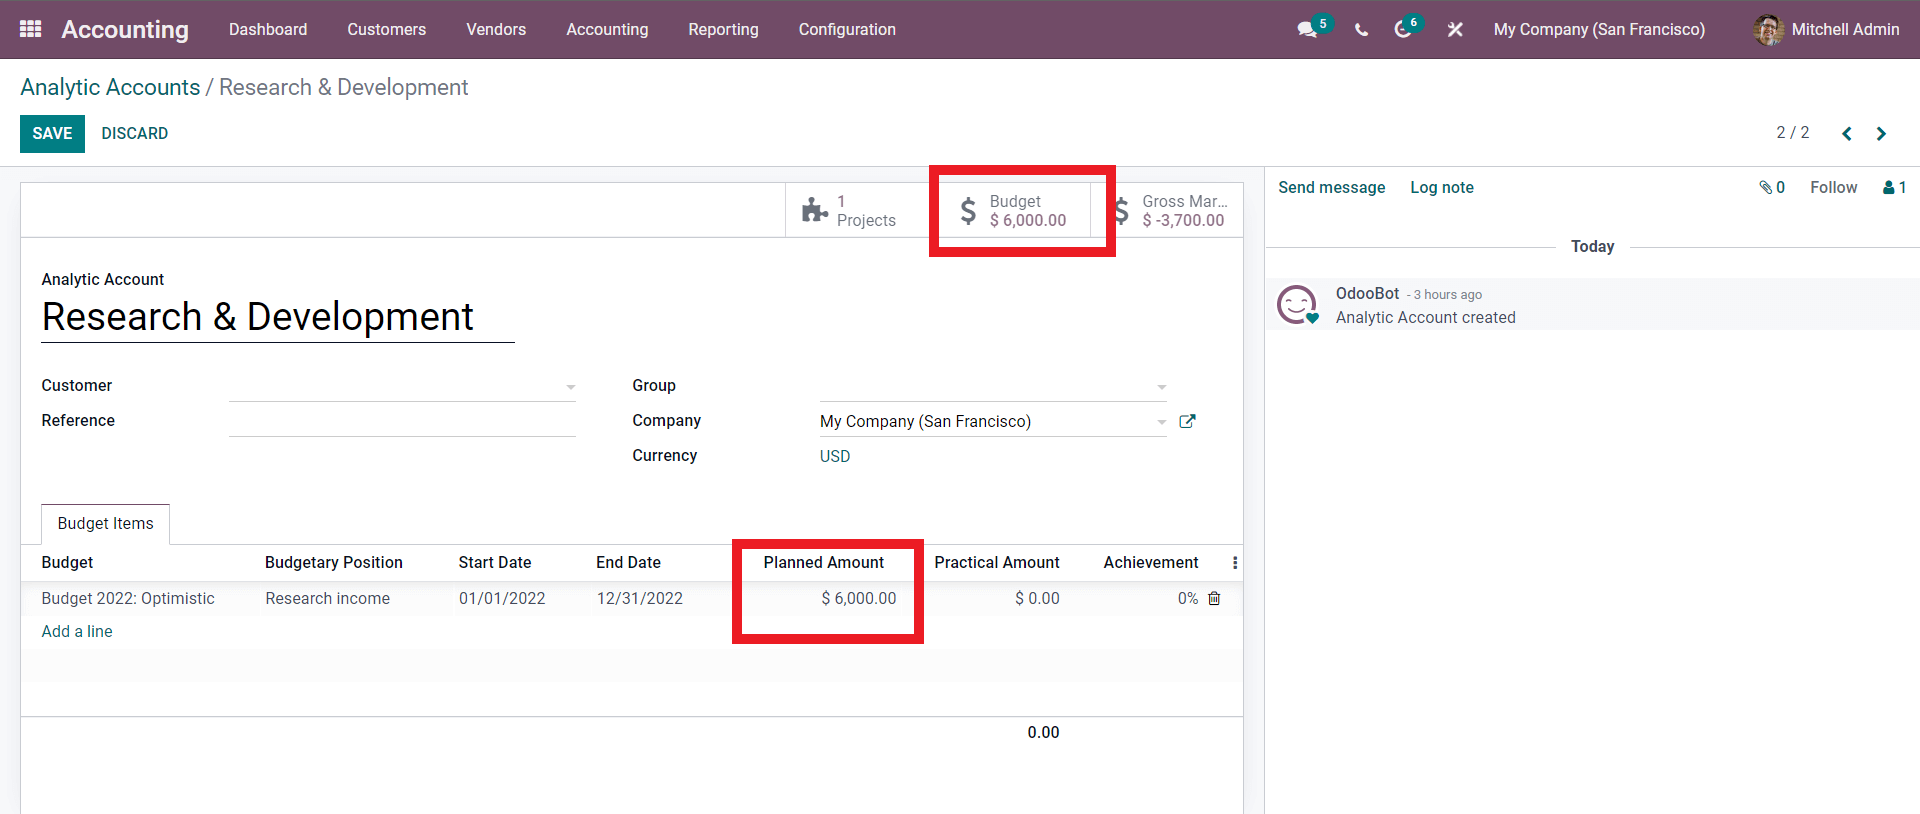This screenshot has width=1920, height=814.
Task: Click Add a line link
Action: click(77, 632)
